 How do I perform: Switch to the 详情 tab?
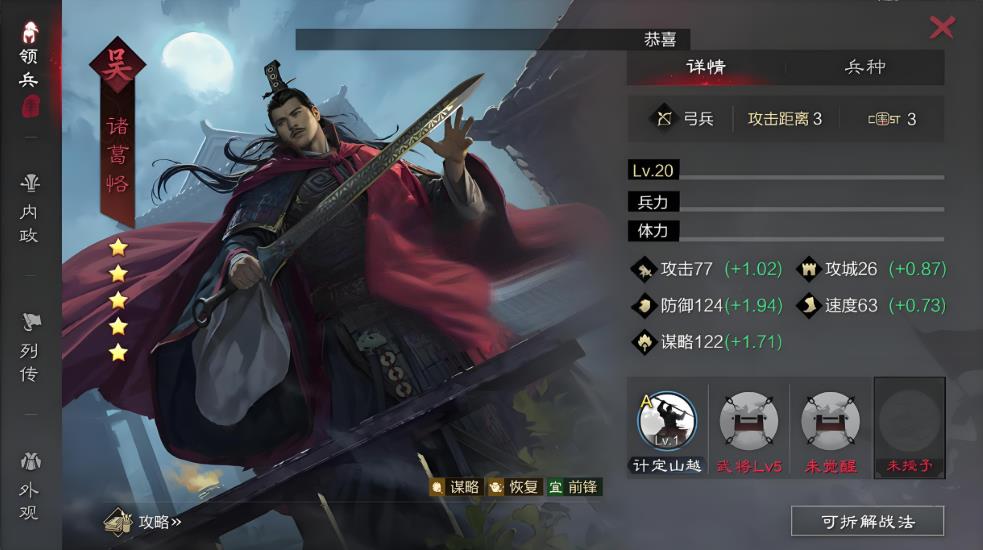pos(706,67)
